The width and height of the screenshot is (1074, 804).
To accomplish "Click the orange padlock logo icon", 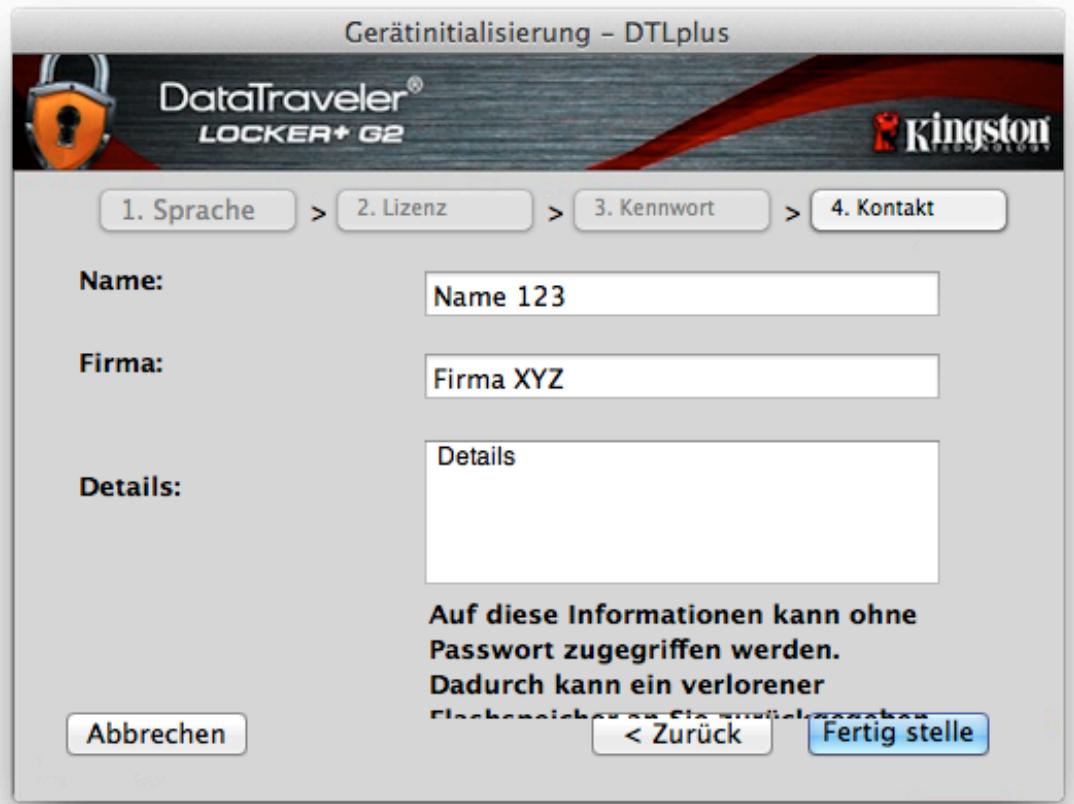I will click(x=69, y=112).
